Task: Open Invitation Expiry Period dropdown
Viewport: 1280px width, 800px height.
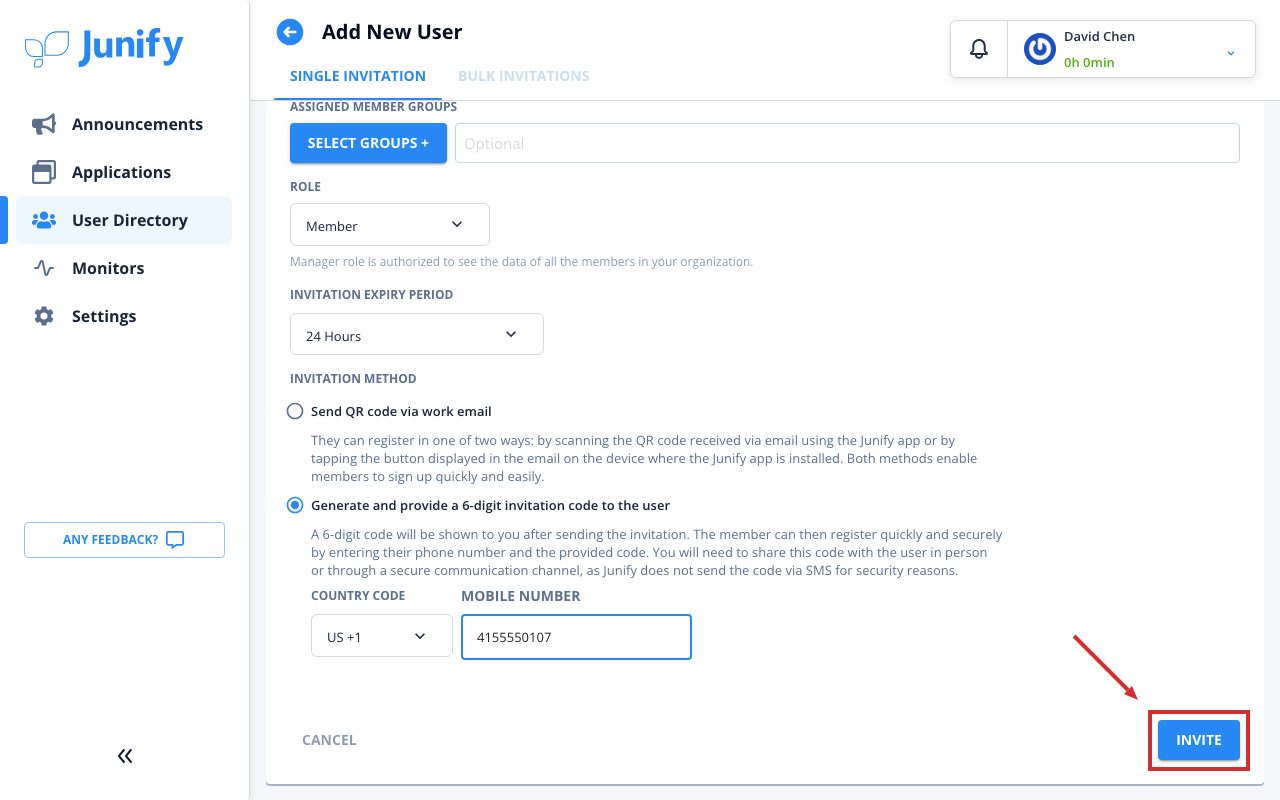Action: (417, 334)
